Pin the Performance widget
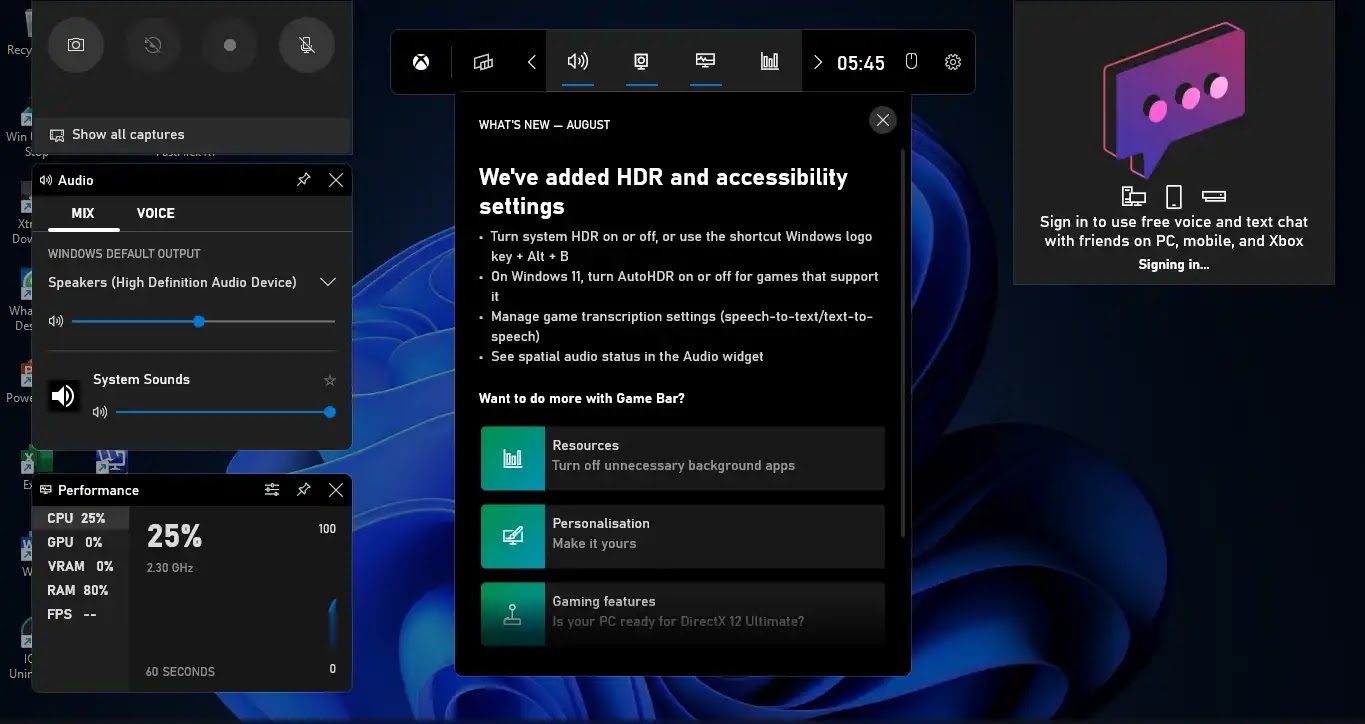The image size is (1365, 724). (304, 490)
